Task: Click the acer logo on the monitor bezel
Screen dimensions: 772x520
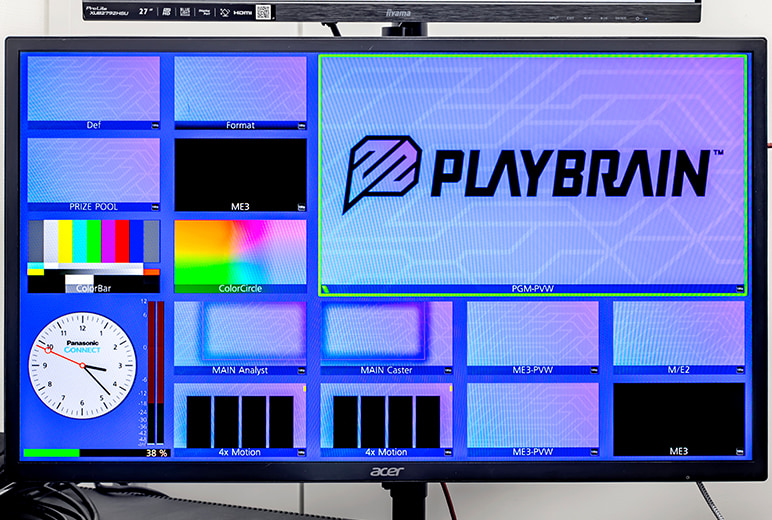Action: click(385, 471)
